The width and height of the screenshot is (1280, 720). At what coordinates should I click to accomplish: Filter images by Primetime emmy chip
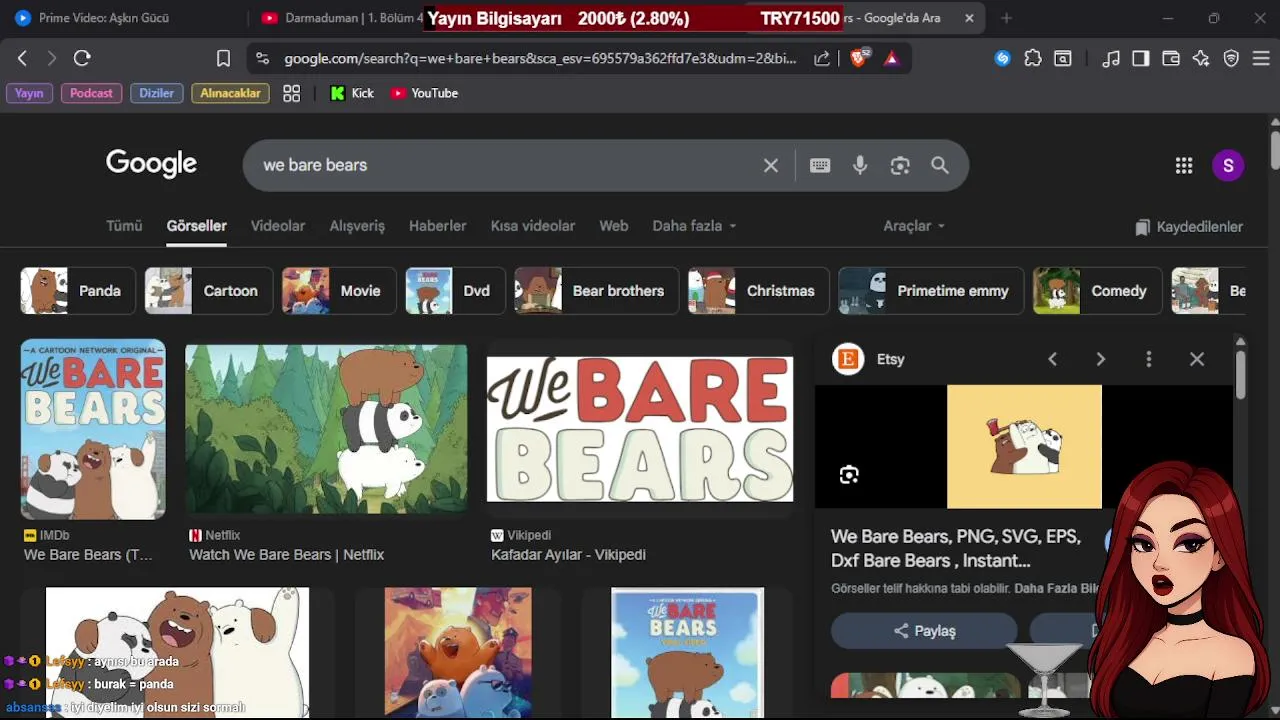[931, 291]
